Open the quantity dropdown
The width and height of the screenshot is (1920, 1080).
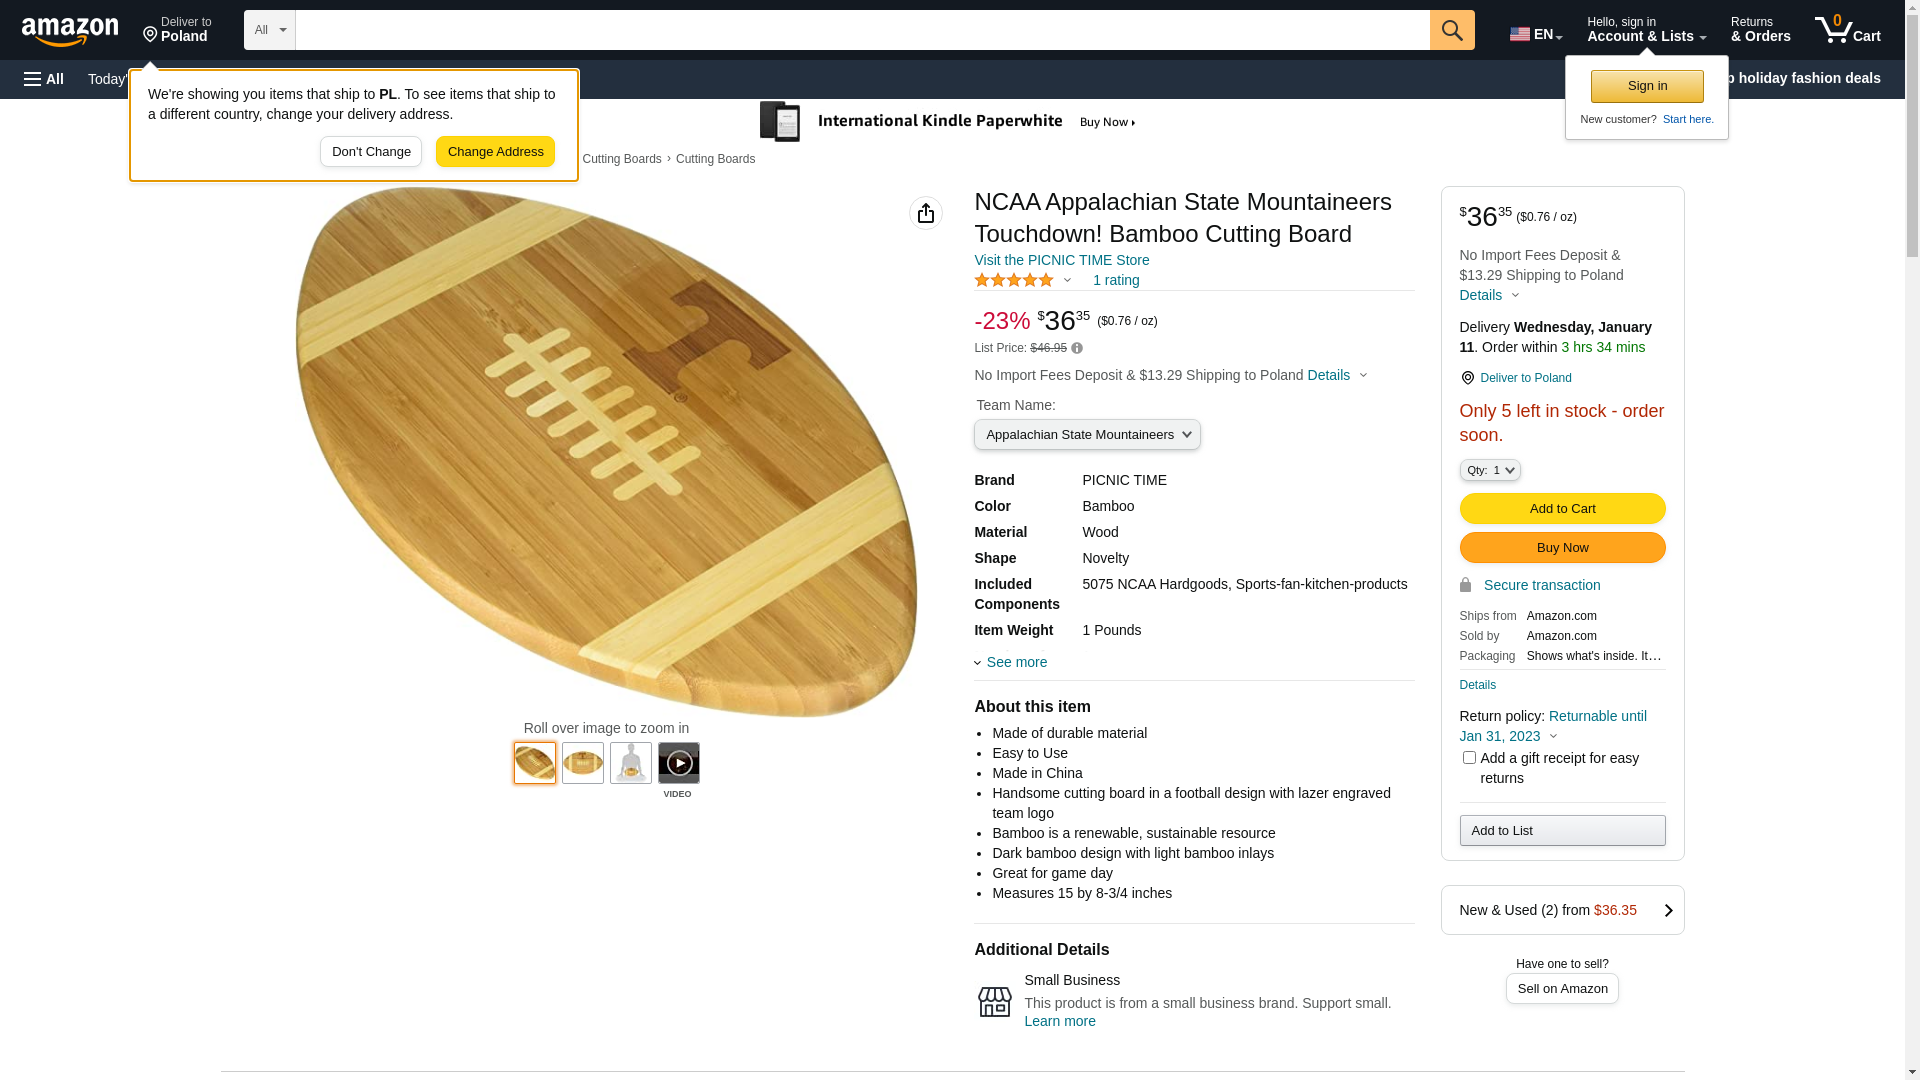(x=1490, y=470)
